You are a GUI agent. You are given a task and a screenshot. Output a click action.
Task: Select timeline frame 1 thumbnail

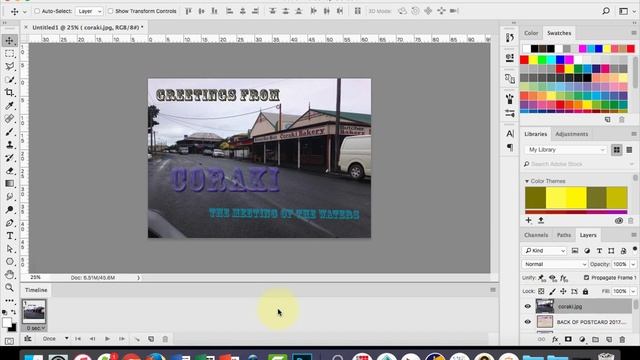point(34,312)
